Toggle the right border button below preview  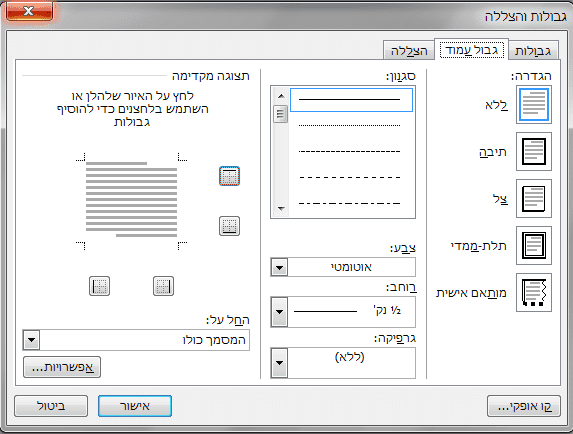click(163, 286)
